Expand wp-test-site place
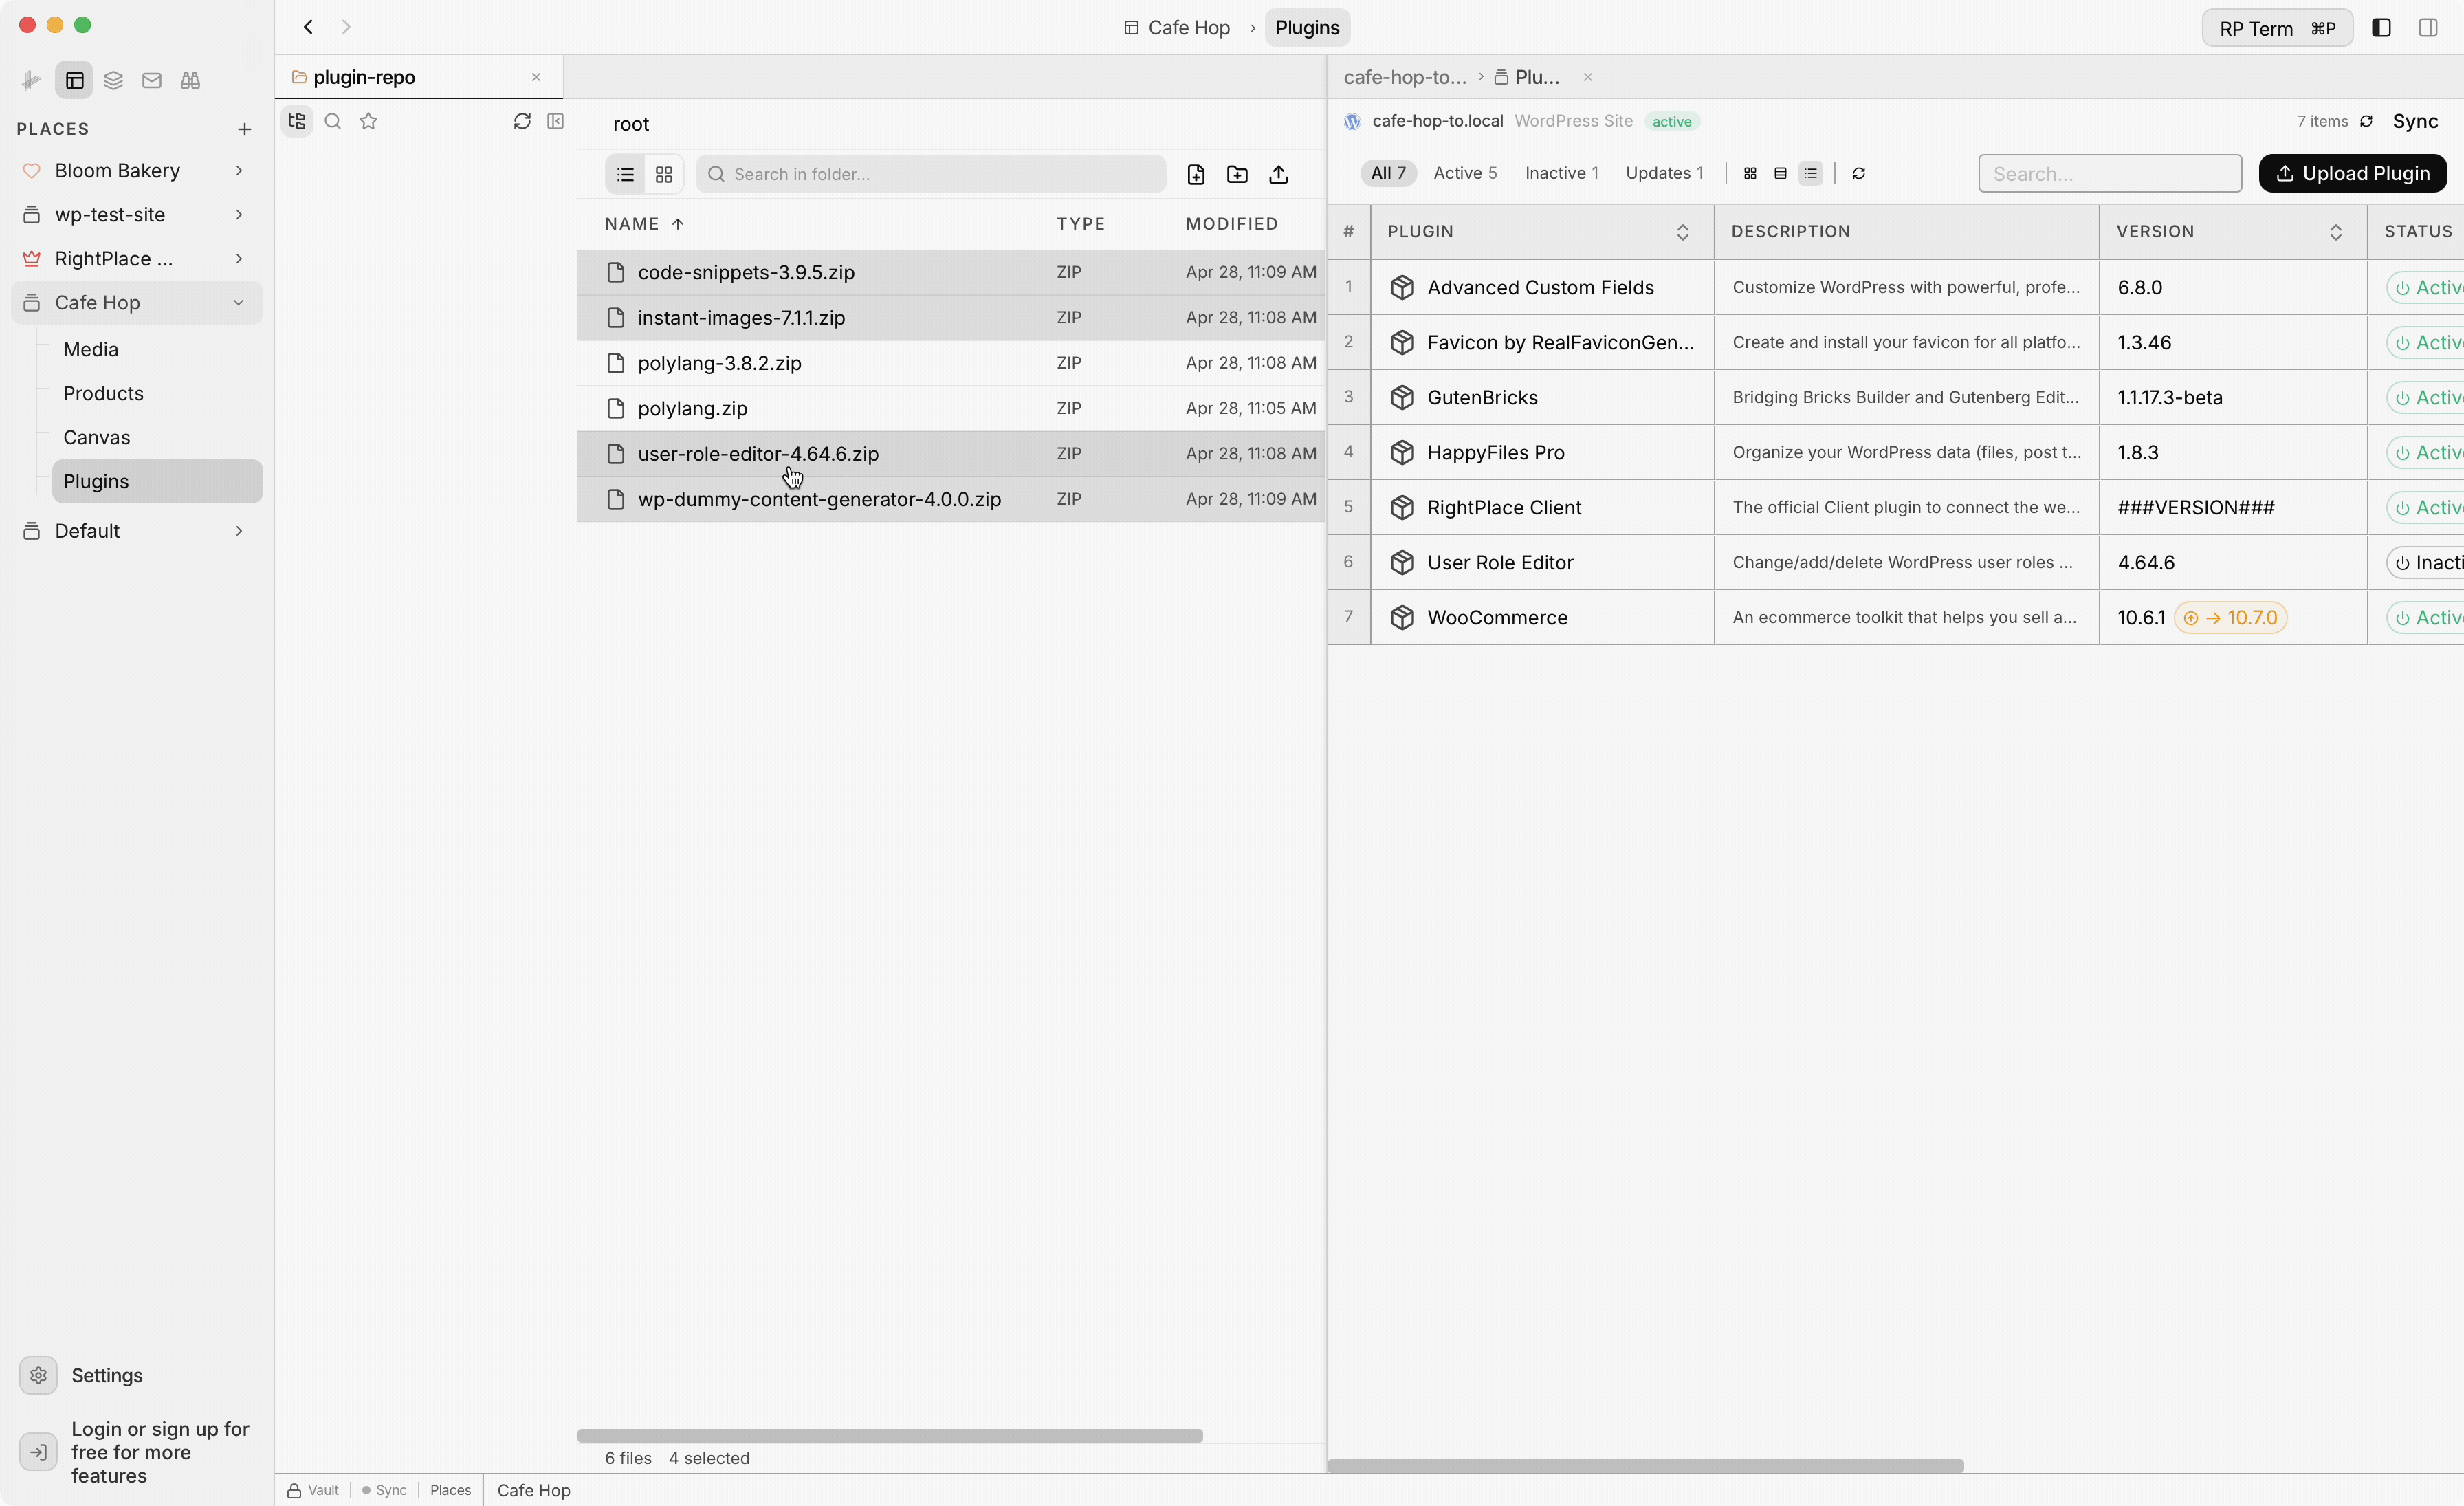 (239, 215)
